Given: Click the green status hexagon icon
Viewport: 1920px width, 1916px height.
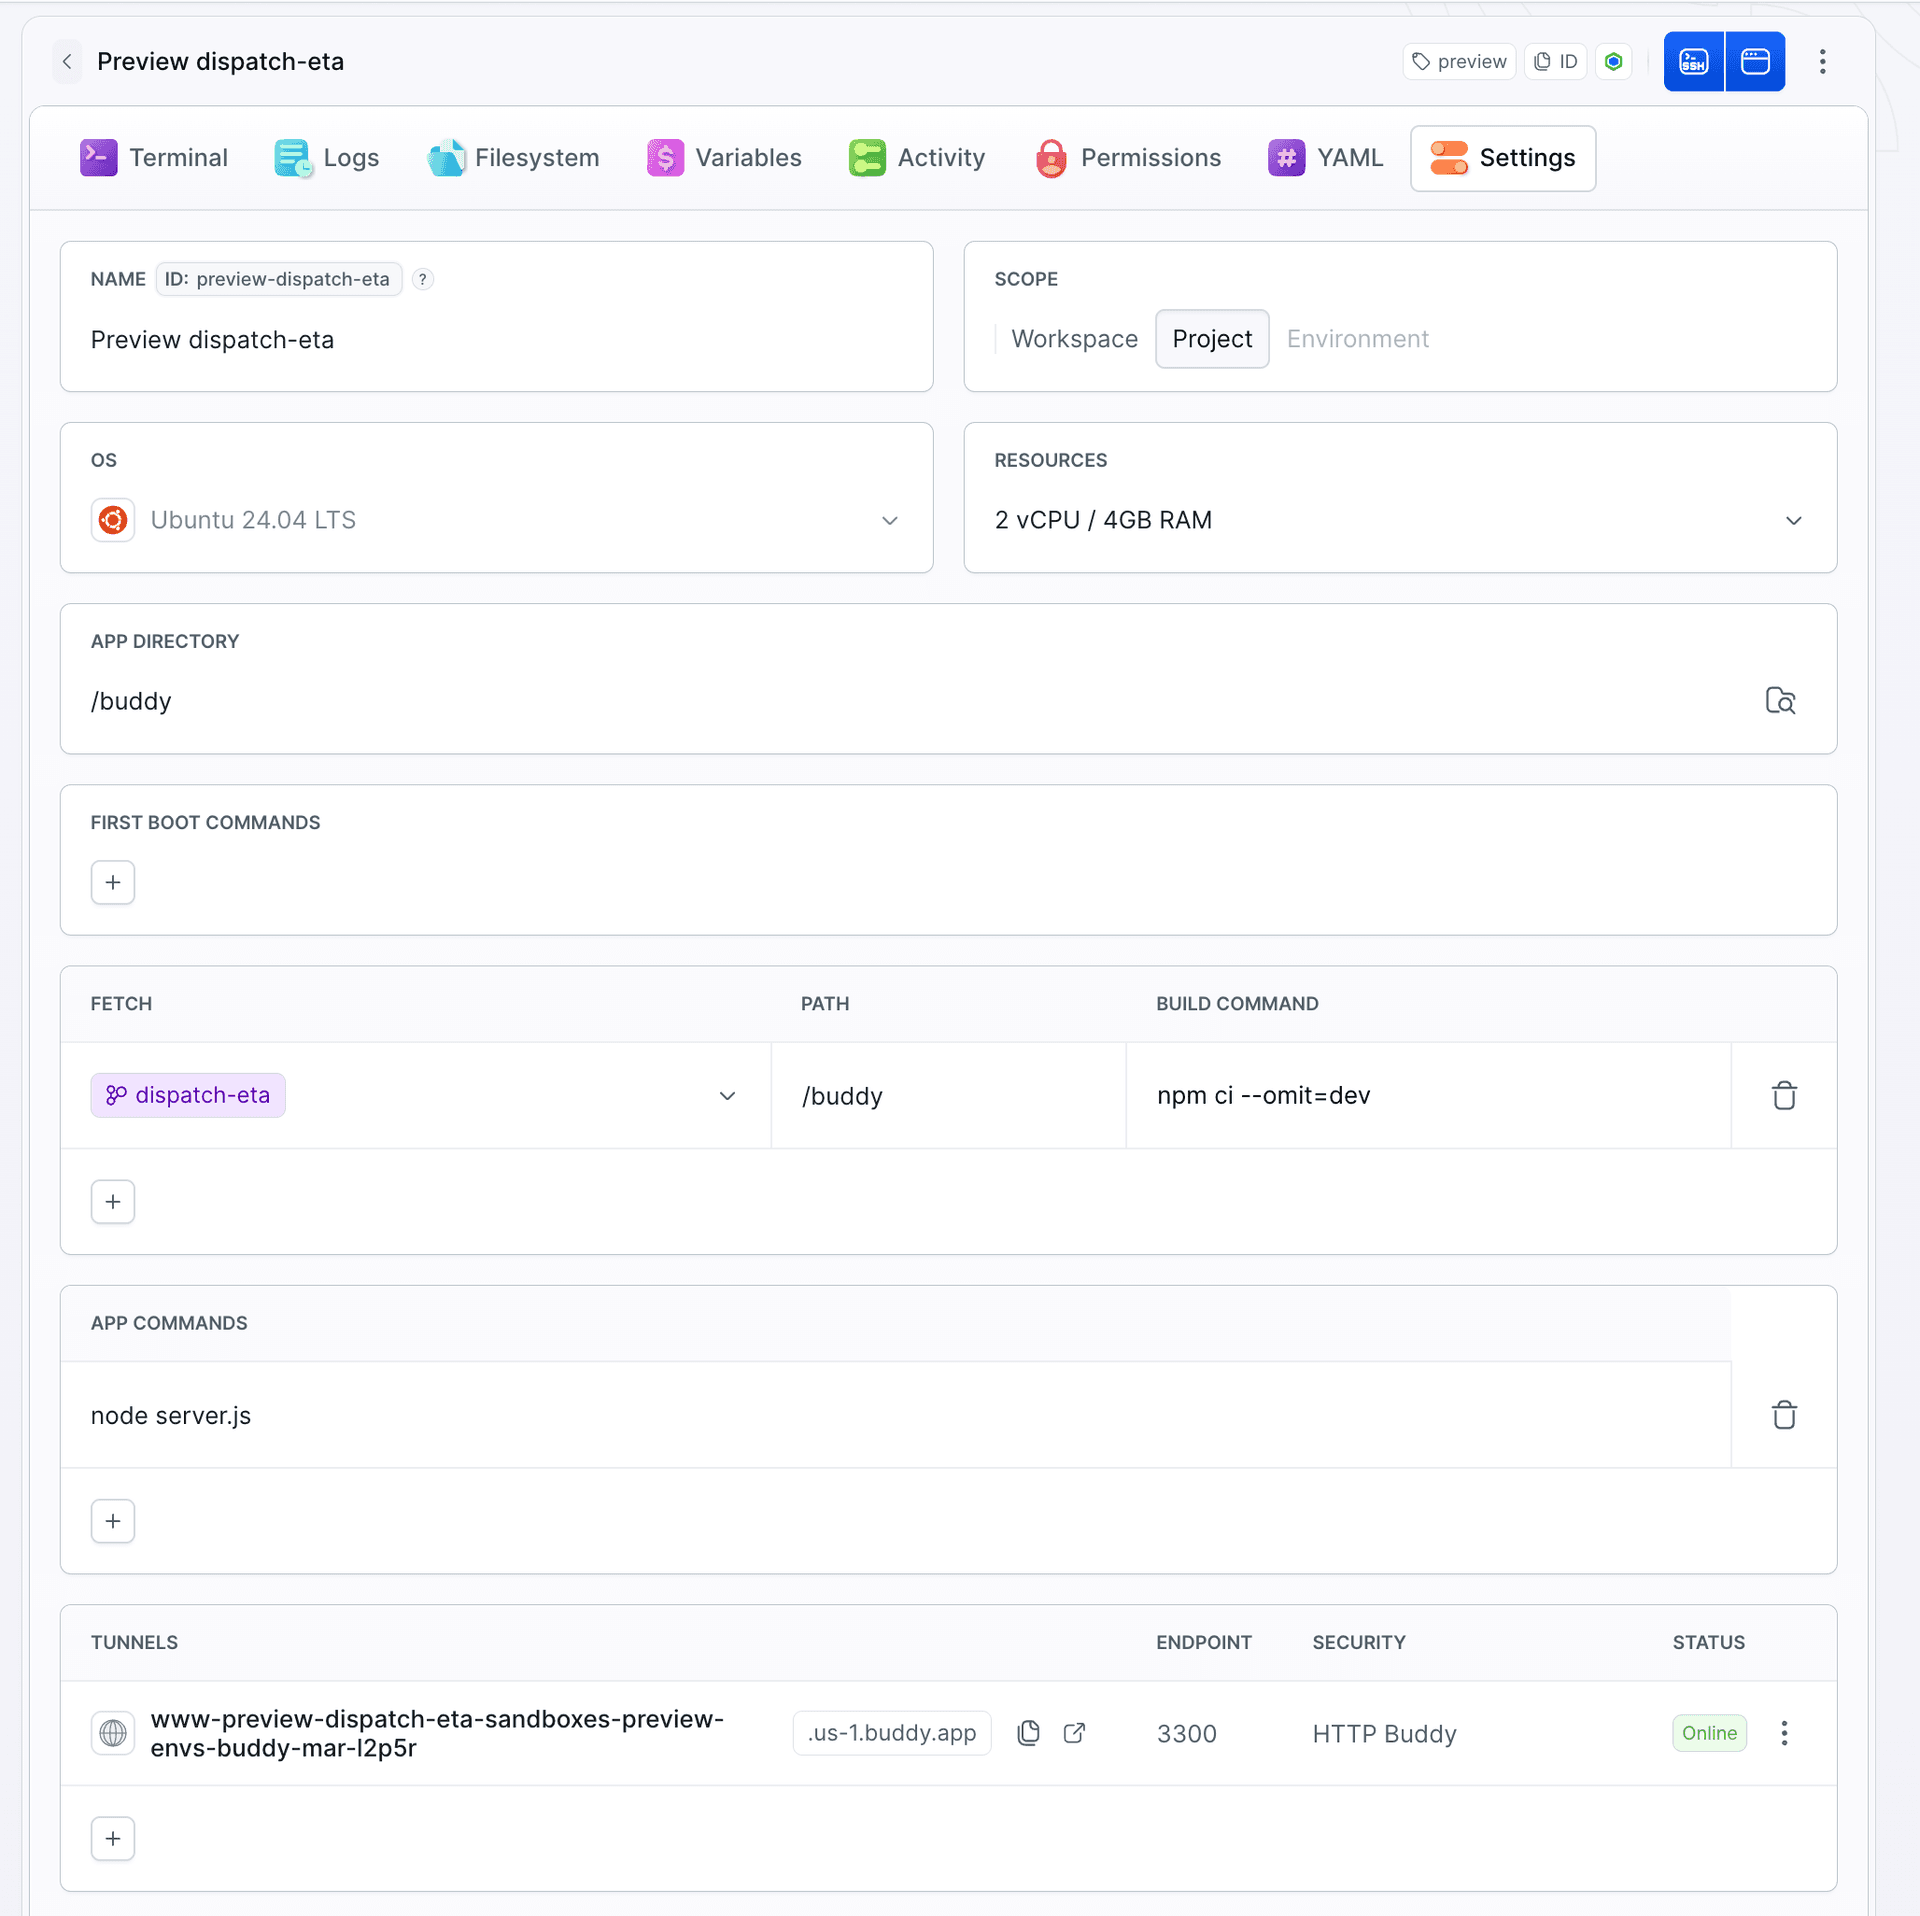Looking at the screenshot, I should (x=1613, y=62).
